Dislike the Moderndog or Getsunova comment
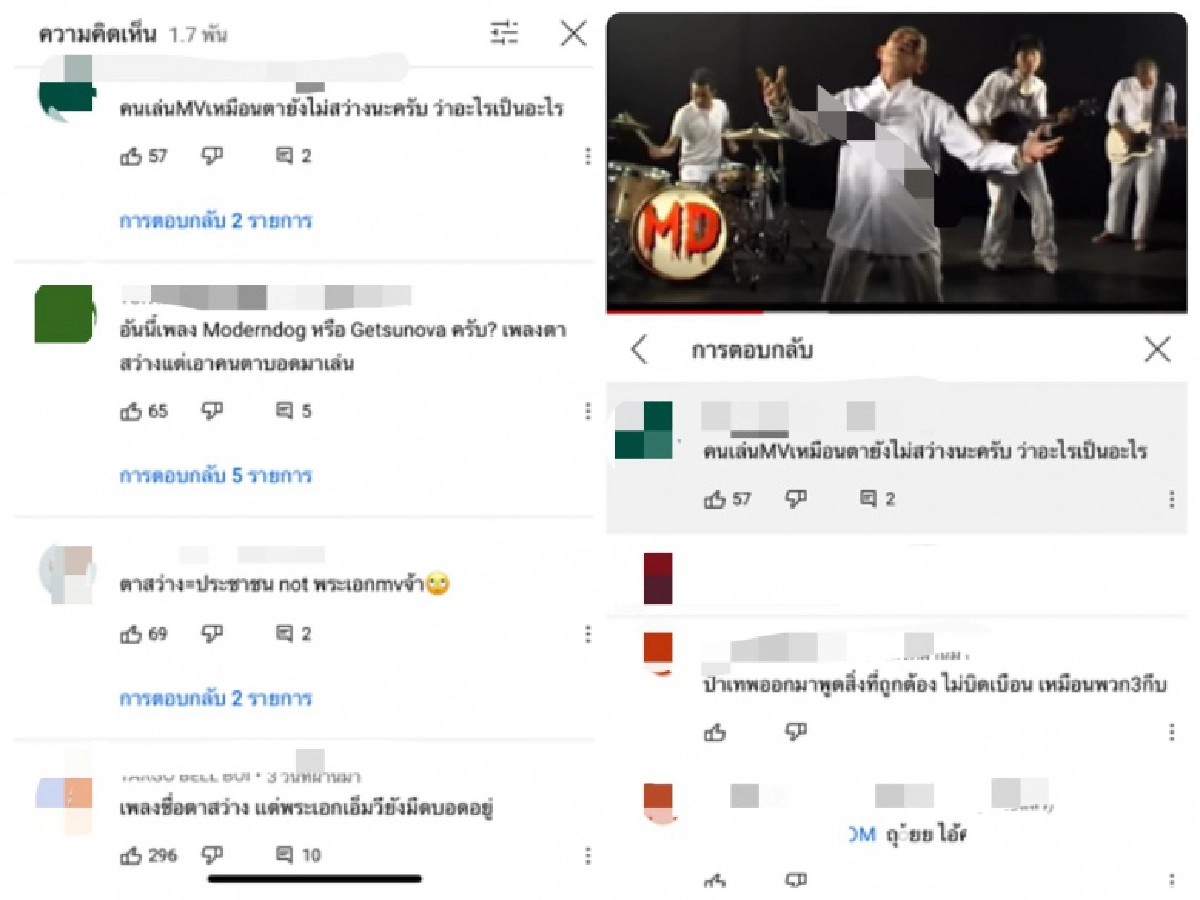Viewport: 1200px width, 900px height. 212,411
